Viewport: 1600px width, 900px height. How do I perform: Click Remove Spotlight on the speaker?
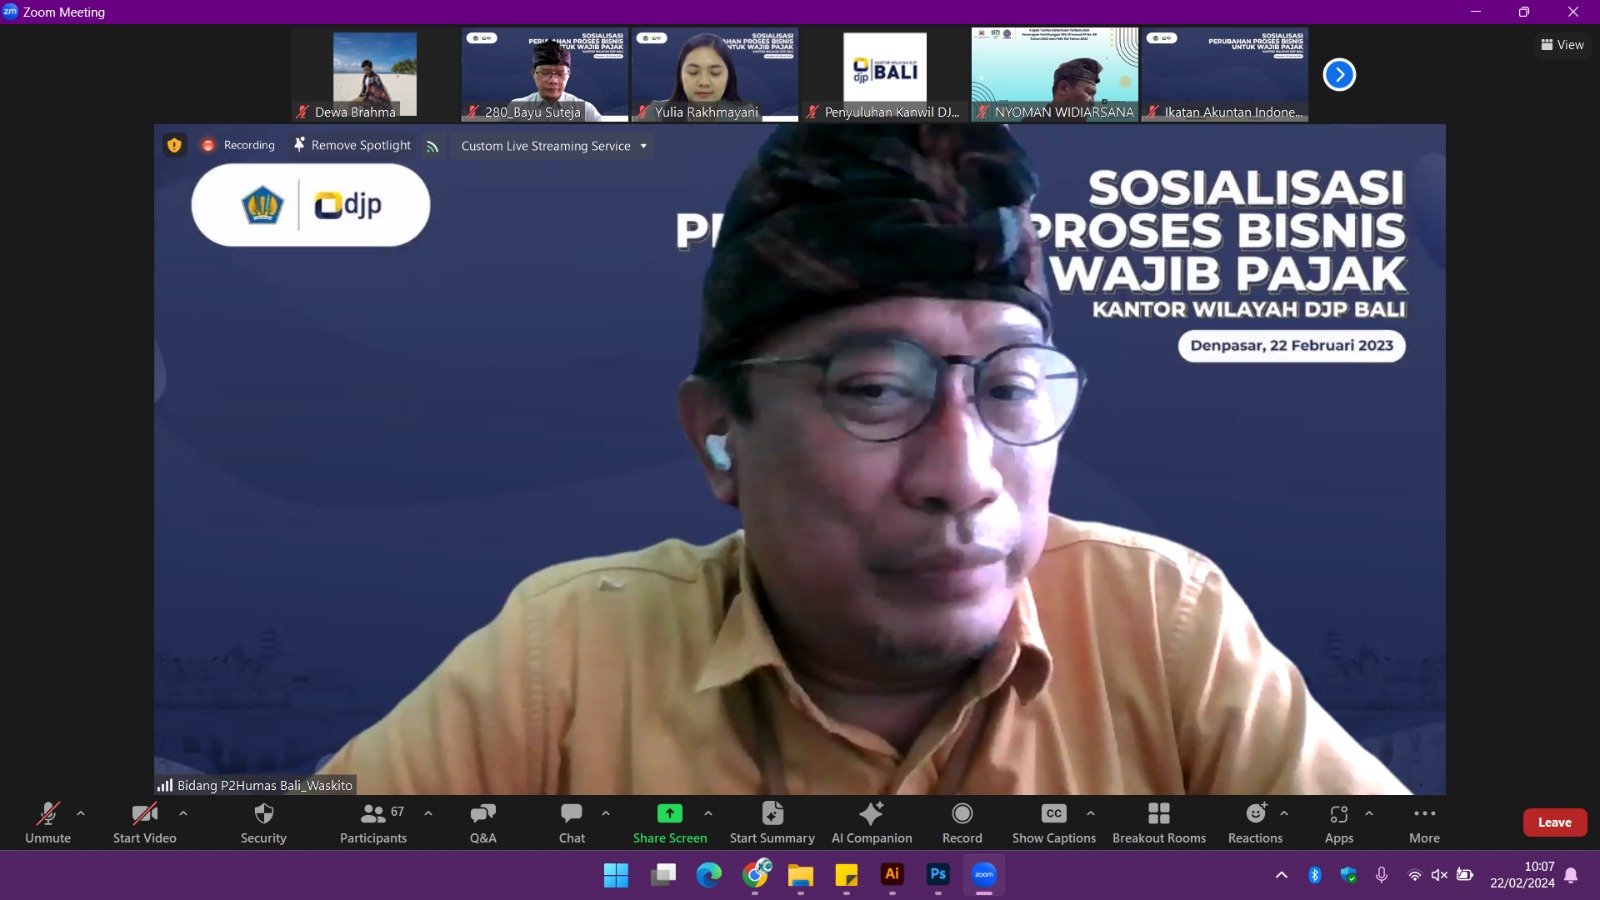click(352, 145)
